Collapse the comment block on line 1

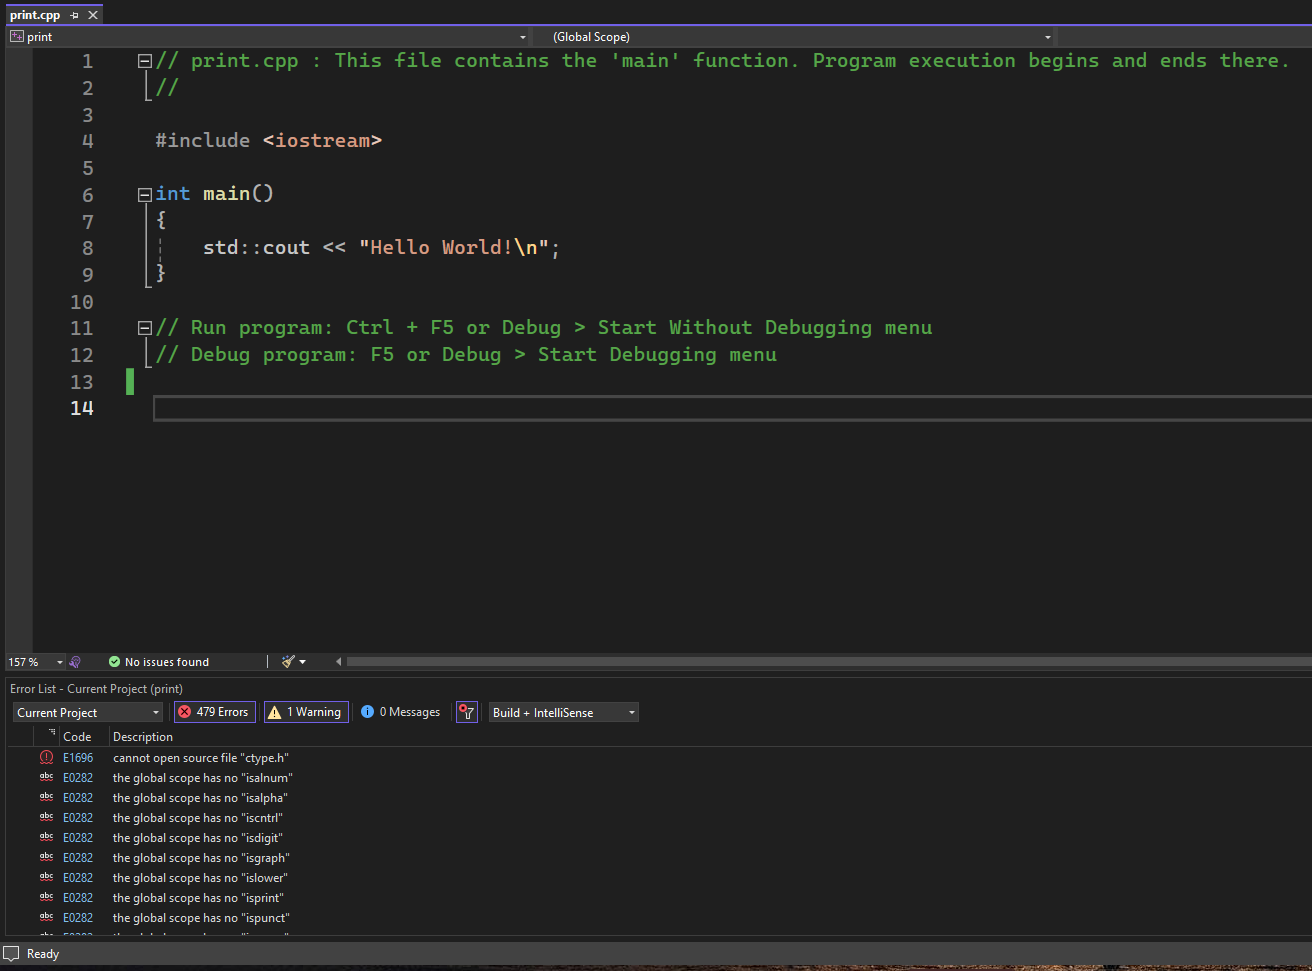(145, 61)
